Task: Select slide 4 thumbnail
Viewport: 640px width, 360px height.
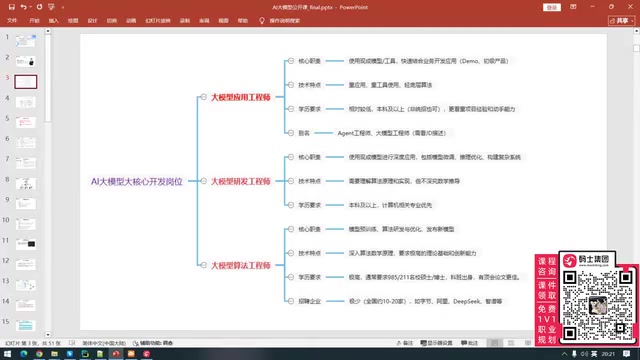Action: (25, 102)
